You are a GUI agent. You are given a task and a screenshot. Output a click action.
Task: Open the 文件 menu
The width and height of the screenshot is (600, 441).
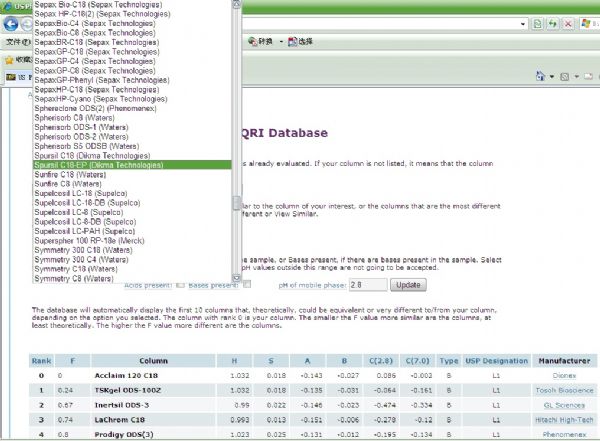tap(14, 42)
